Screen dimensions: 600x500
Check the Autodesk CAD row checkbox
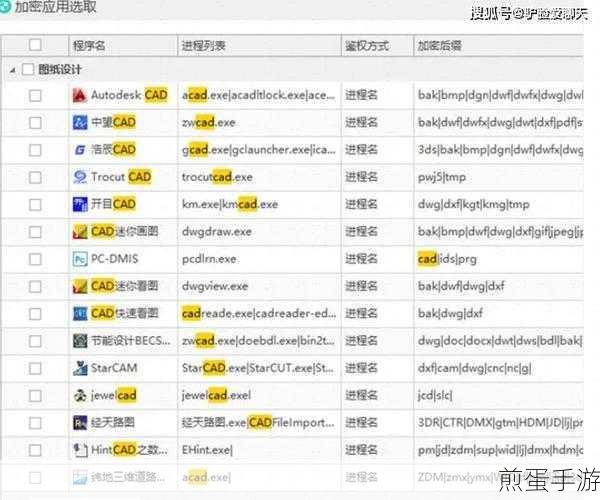(35, 95)
